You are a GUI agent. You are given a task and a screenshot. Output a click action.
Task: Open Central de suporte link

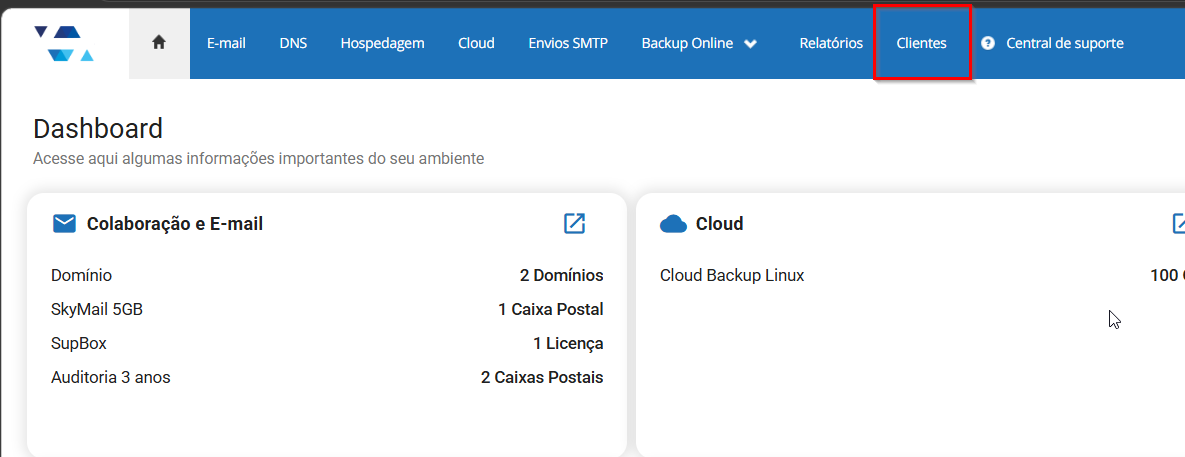[x=1065, y=43]
